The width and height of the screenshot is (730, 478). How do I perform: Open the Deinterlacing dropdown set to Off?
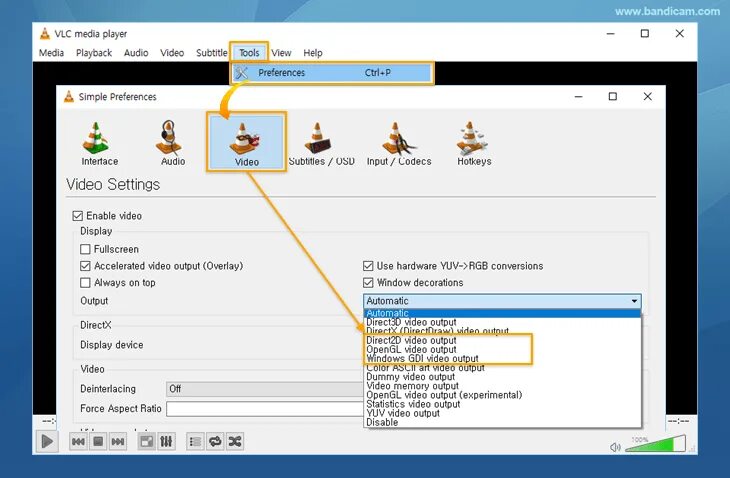coord(265,389)
